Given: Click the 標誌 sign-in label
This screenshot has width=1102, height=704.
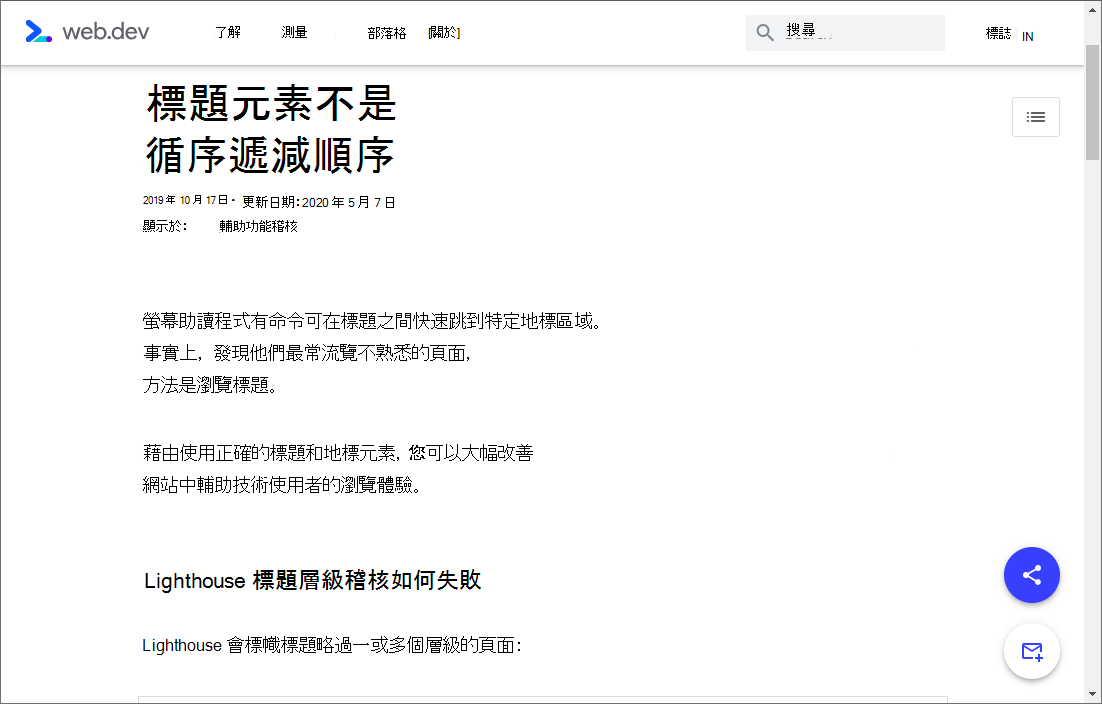Looking at the screenshot, I should [998, 32].
